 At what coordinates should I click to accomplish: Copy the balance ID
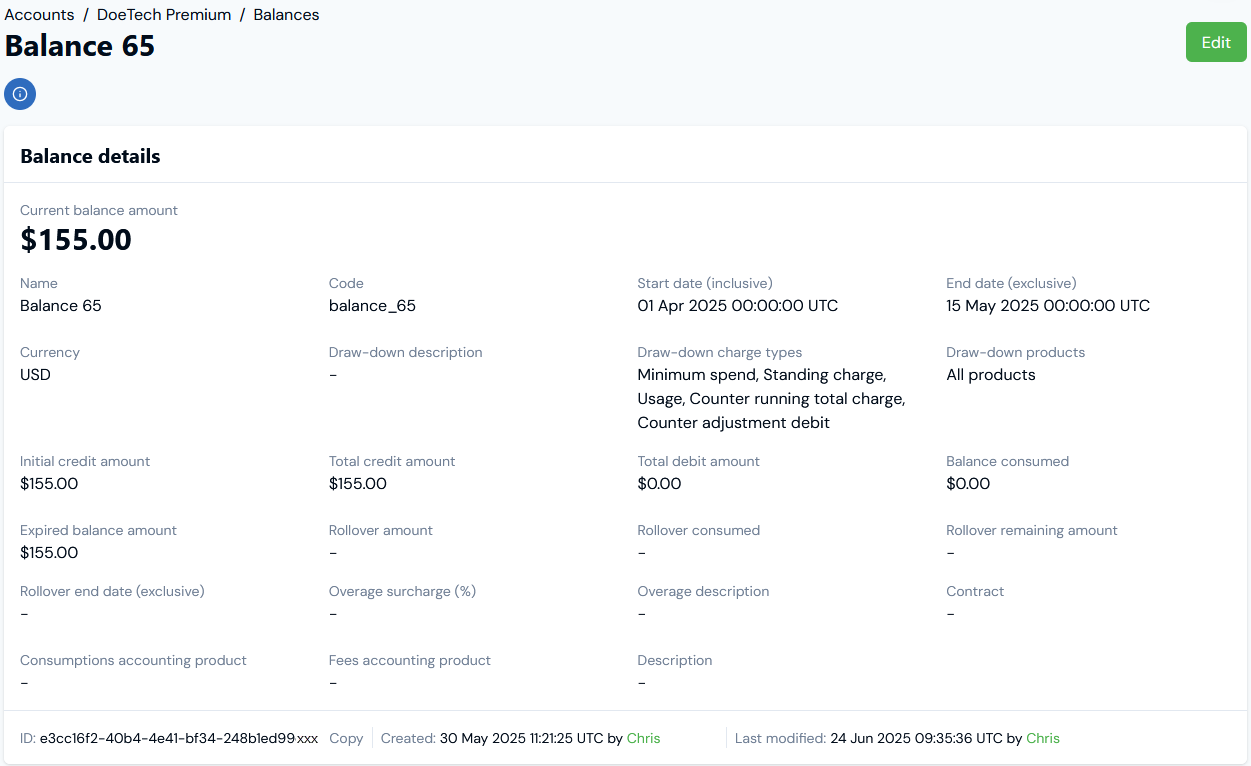346,738
